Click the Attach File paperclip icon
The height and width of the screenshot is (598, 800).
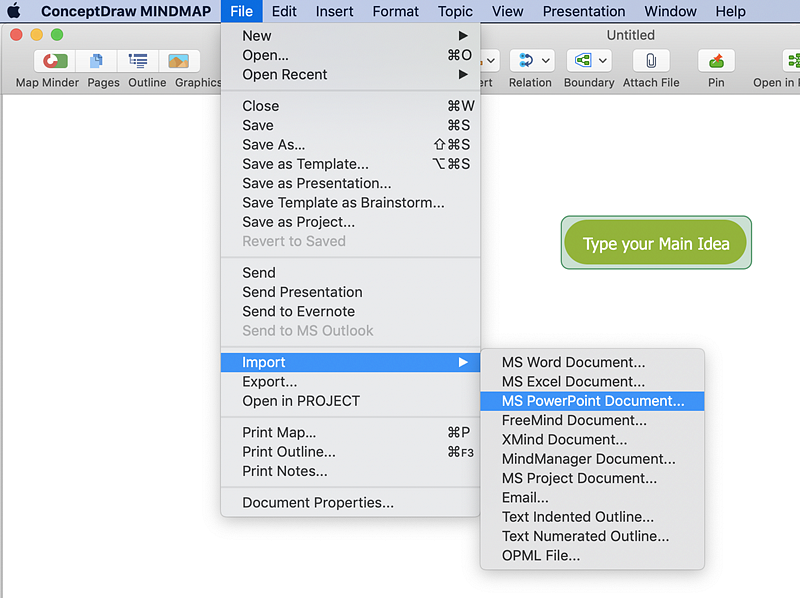[x=650, y=61]
